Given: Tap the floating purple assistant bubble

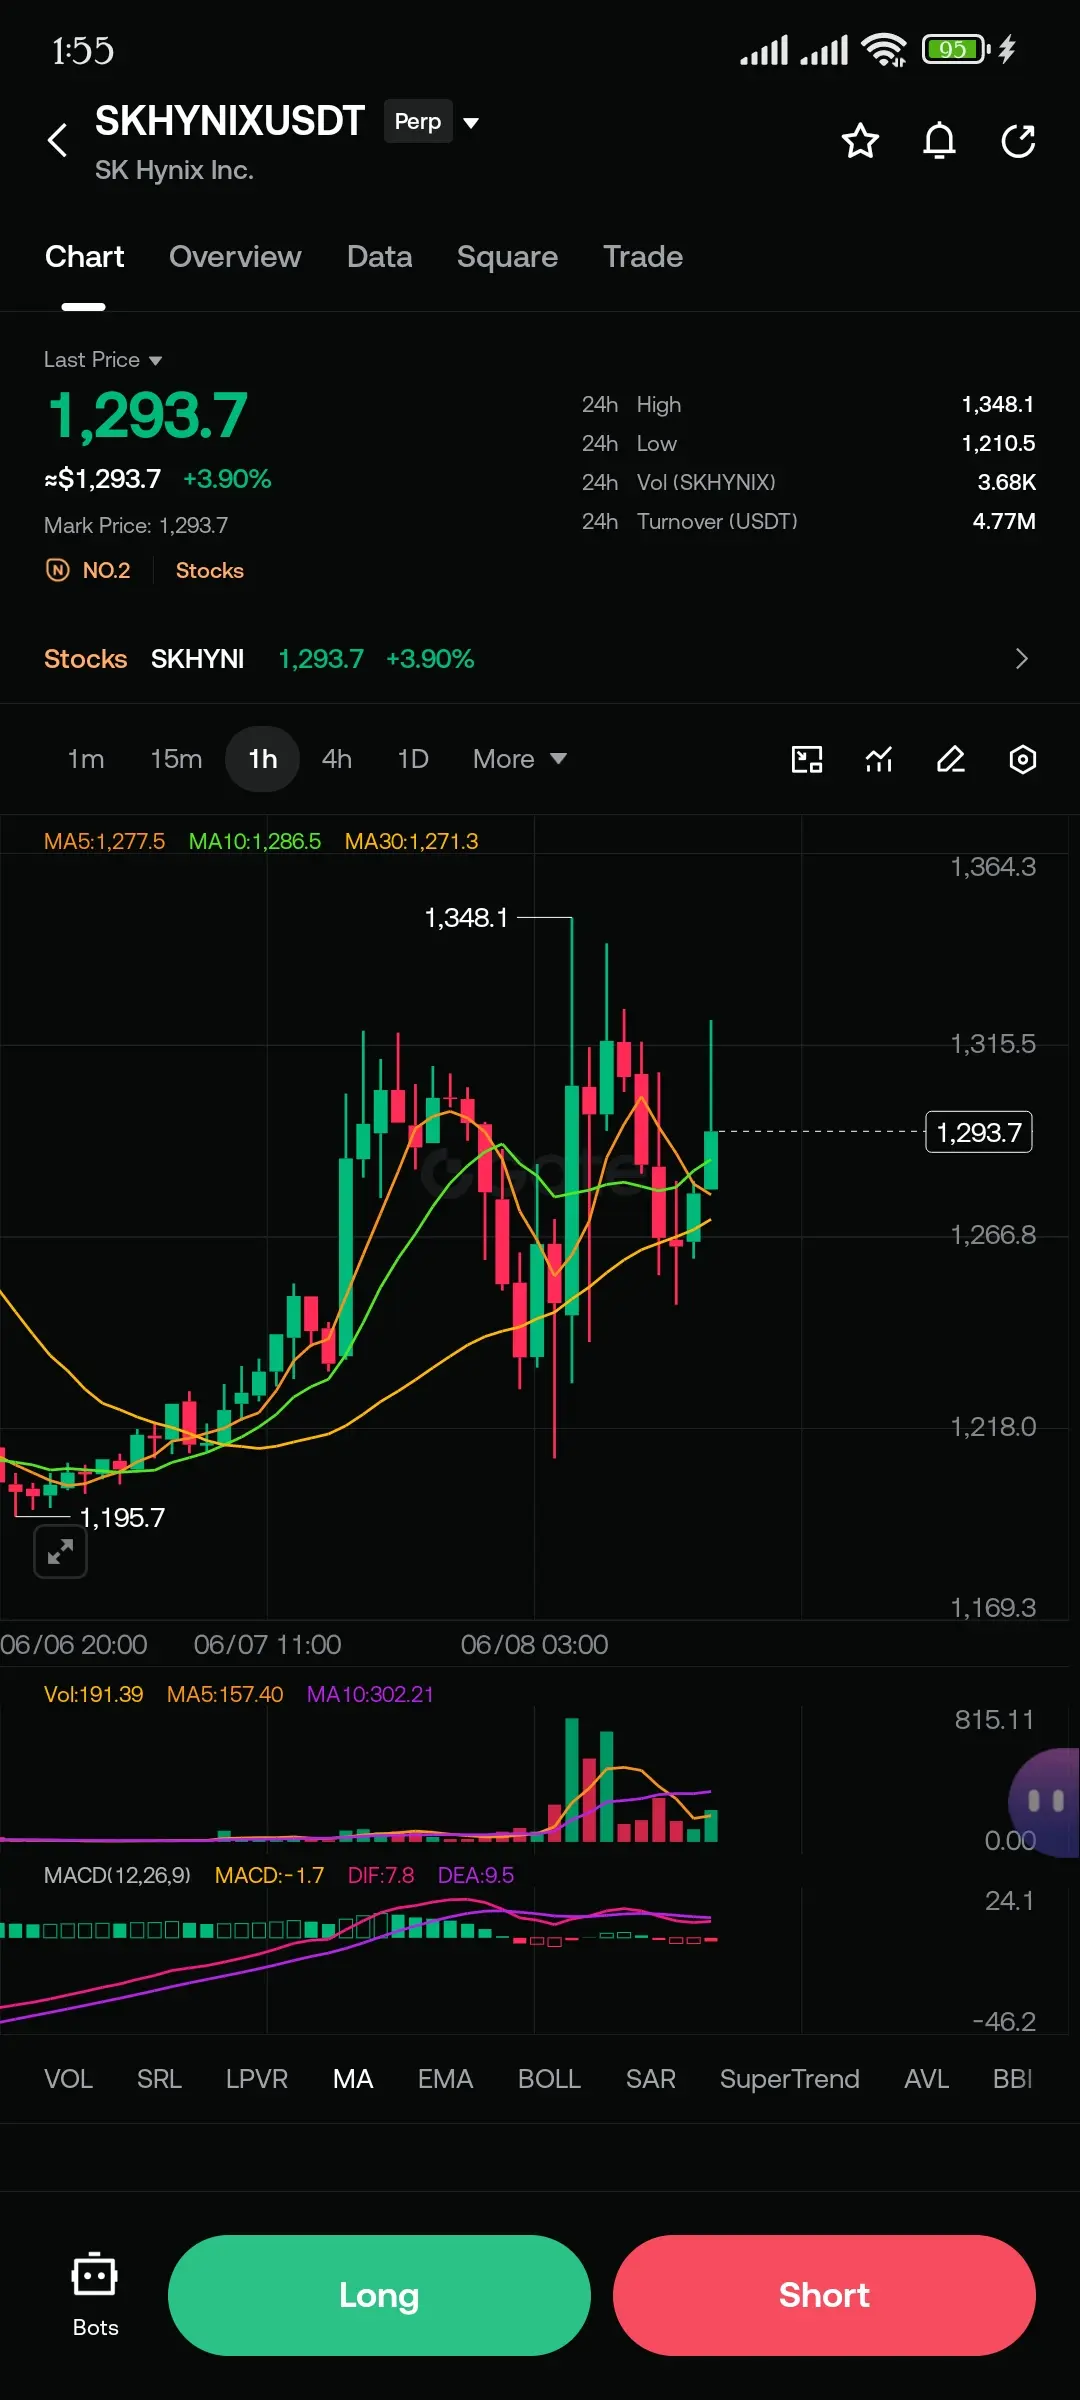Looking at the screenshot, I should (x=1046, y=1802).
